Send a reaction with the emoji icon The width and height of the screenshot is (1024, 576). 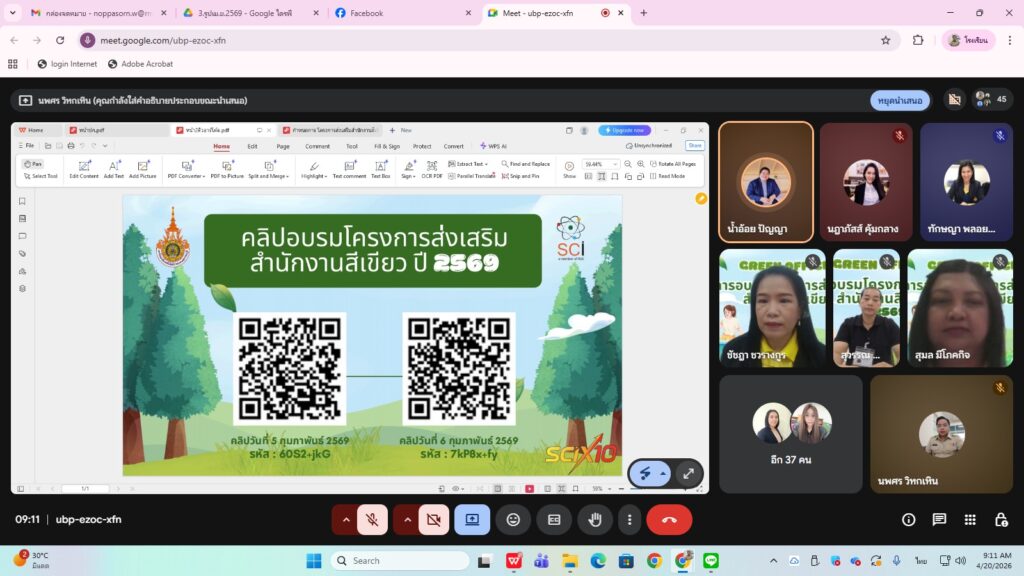[513, 520]
